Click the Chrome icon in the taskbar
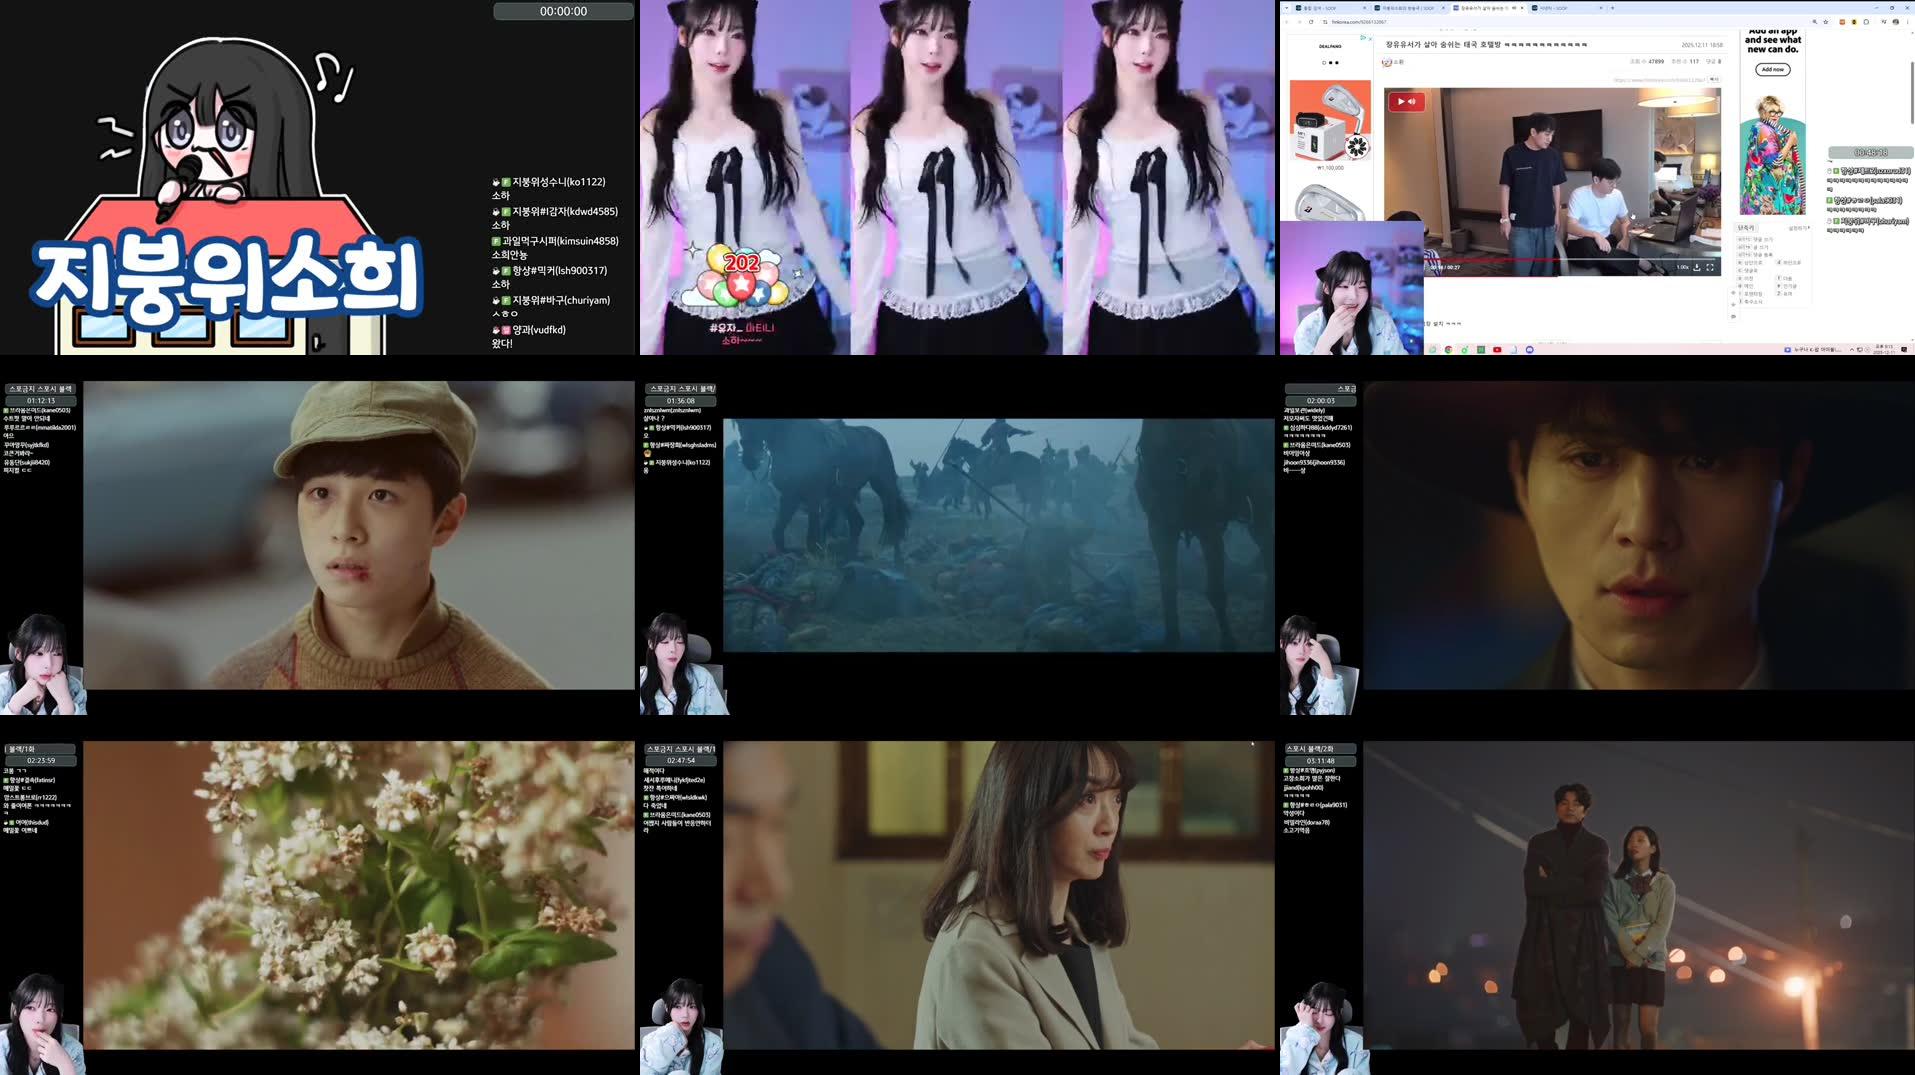Image resolution: width=1915 pixels, height=1075 pixels. [1448, 350]
